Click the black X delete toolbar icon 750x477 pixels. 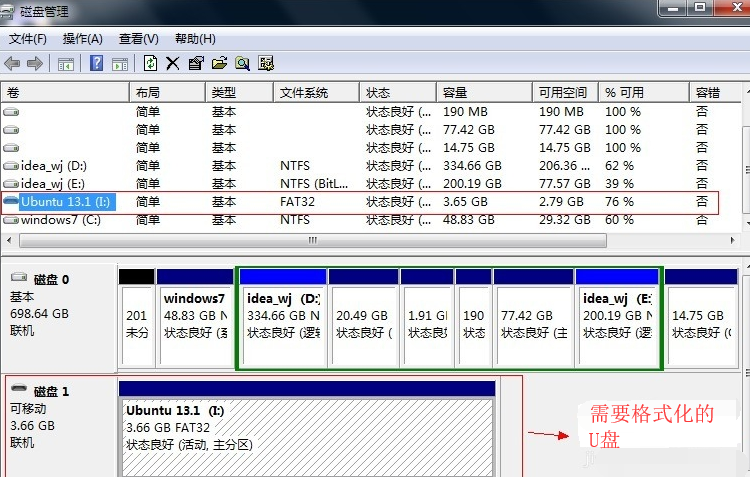(172, 64)
